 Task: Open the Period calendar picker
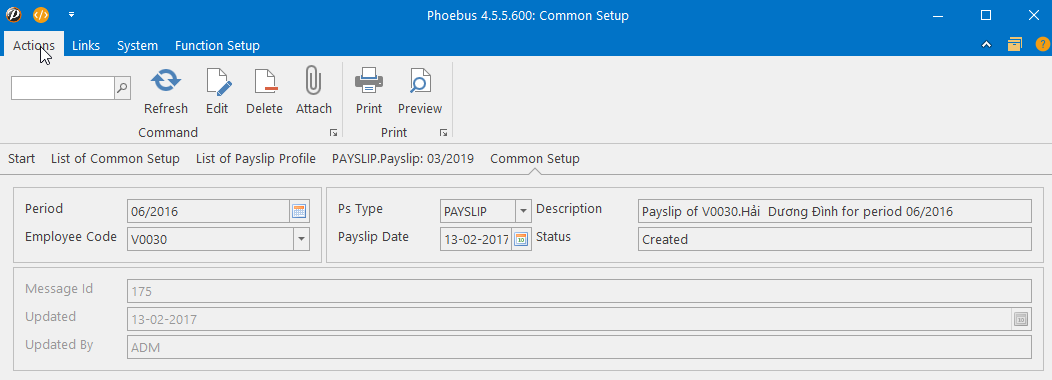[299, 211]
